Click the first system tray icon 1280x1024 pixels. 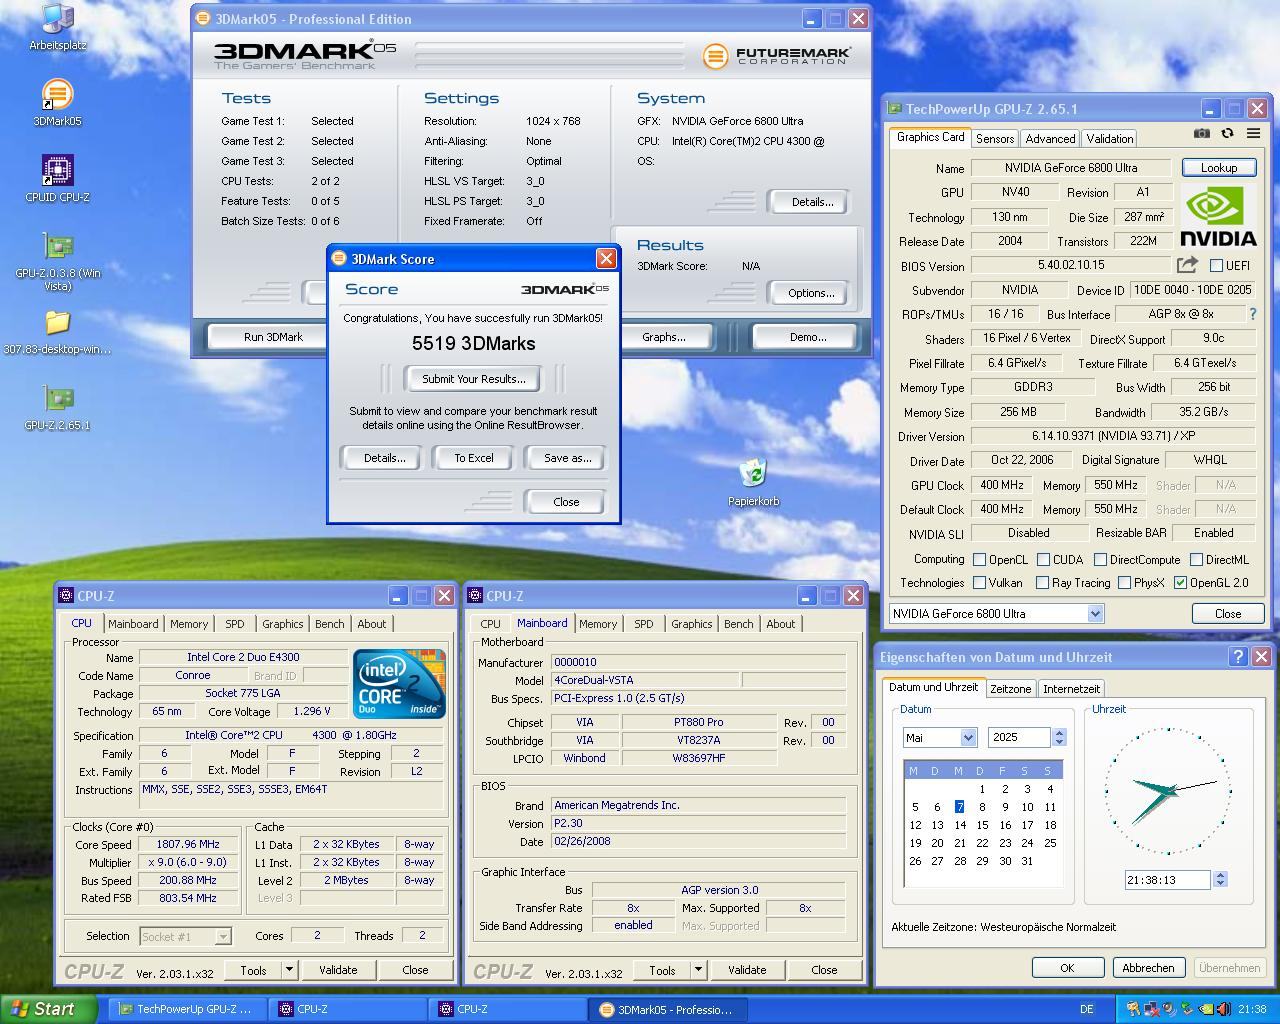[1132, 1009]
